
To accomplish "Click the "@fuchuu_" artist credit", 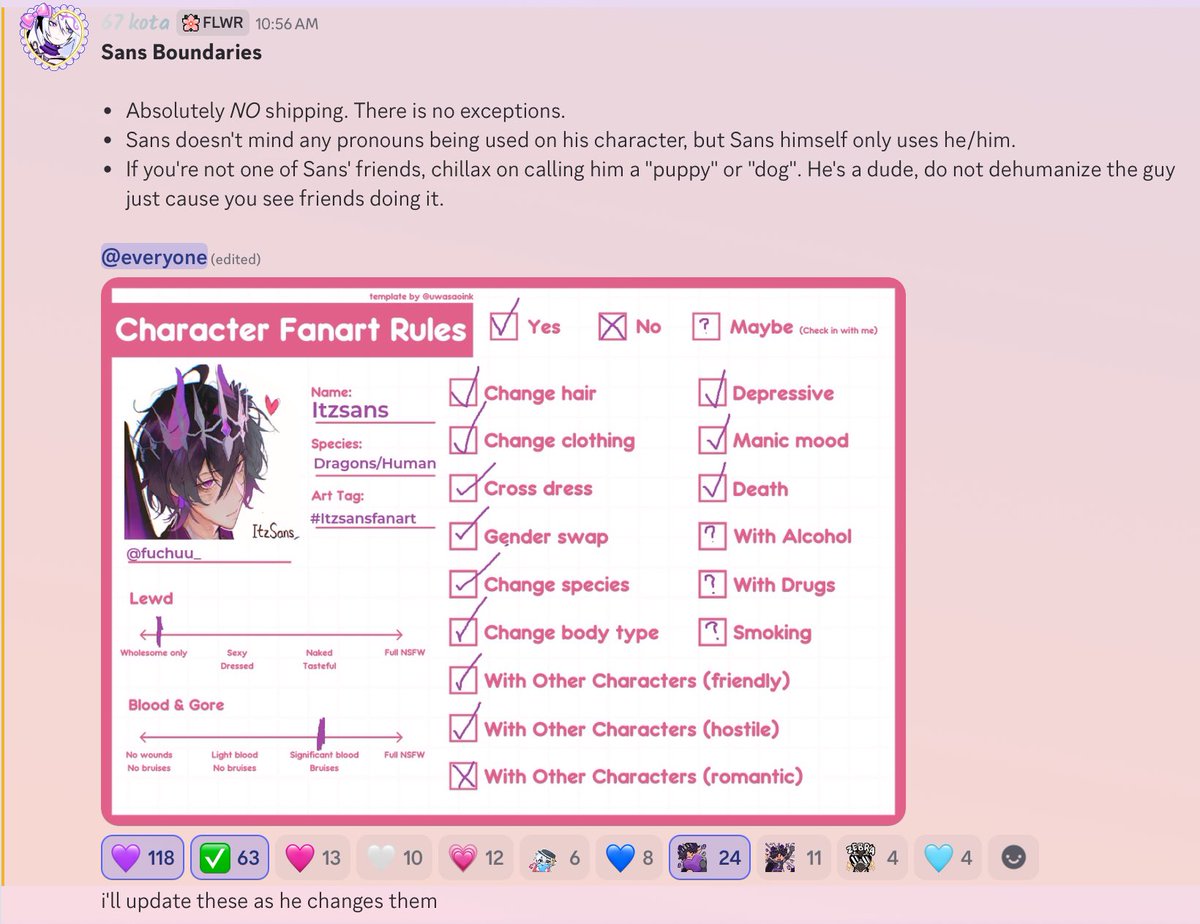I will click(x=164, y=552).
